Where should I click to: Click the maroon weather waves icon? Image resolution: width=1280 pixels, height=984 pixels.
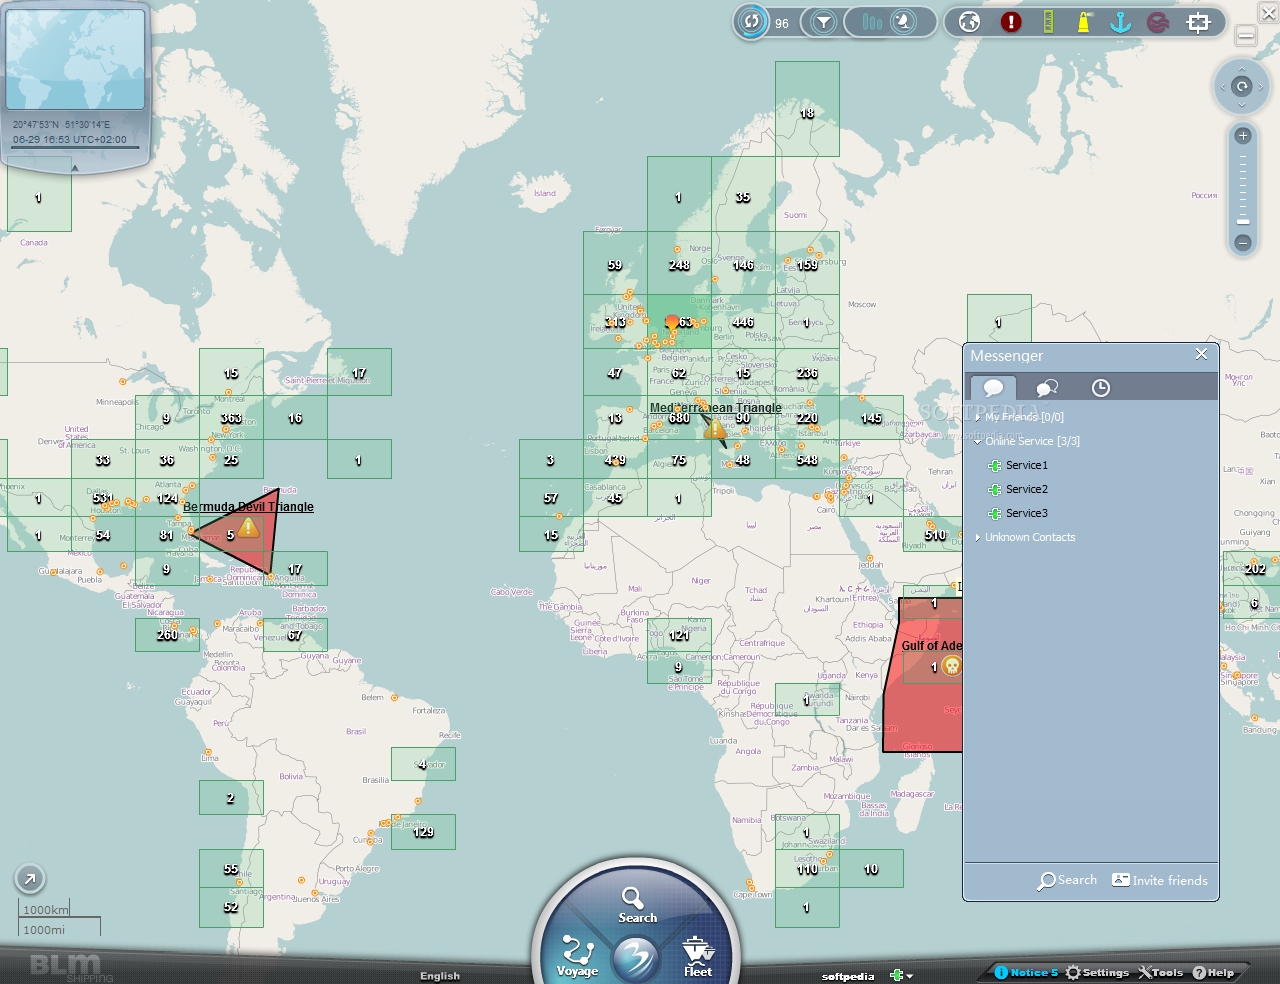(x=1158, y=22)
